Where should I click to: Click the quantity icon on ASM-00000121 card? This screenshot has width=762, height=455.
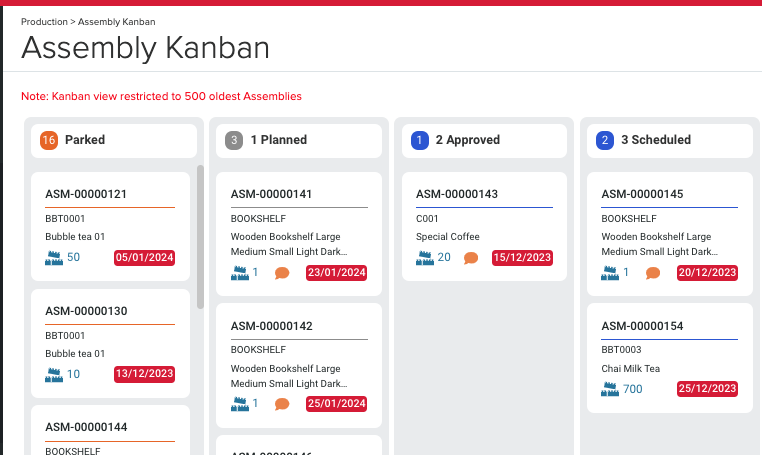coord(54,257)
